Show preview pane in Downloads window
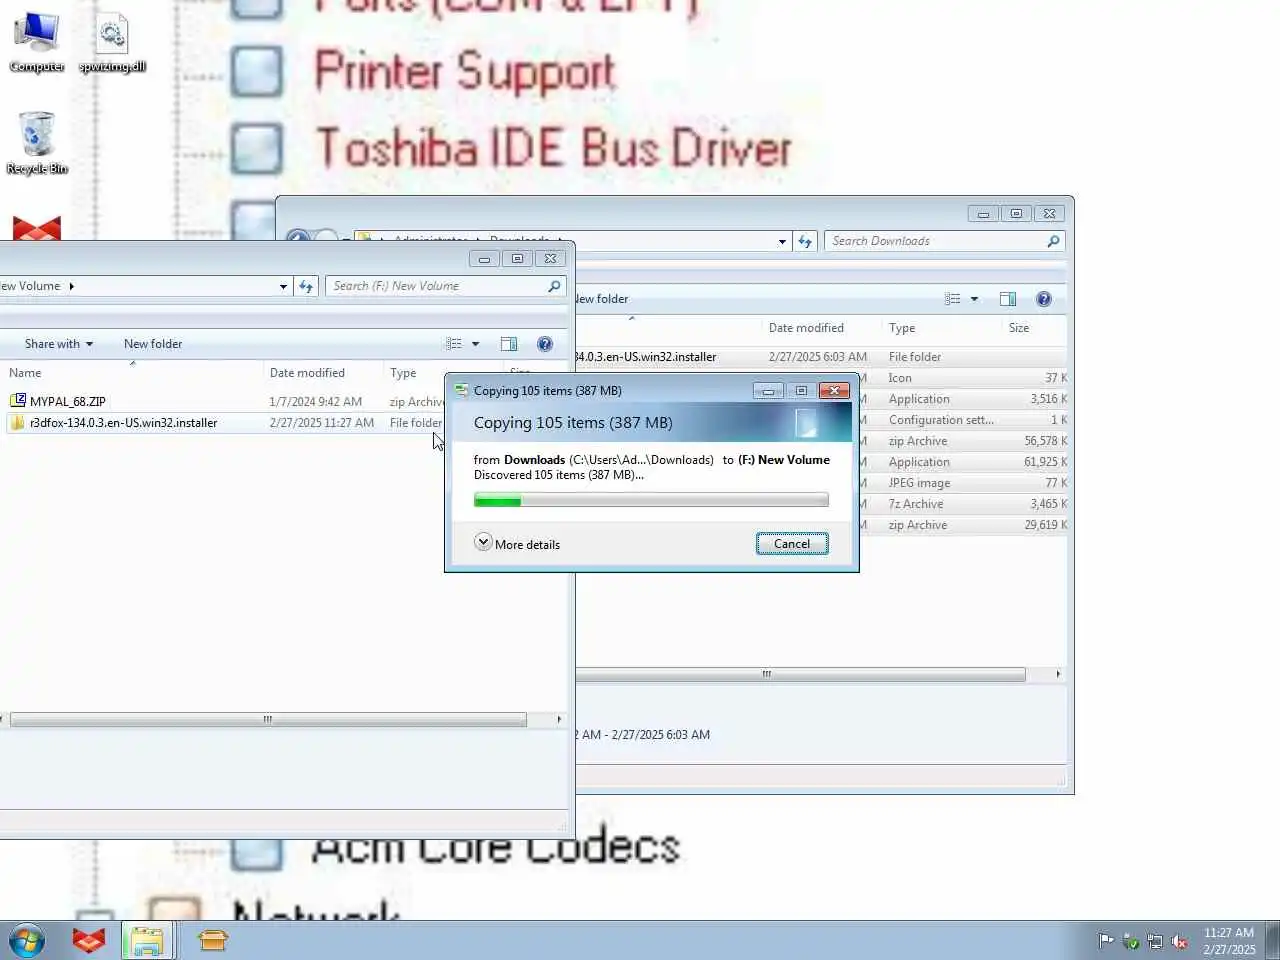This screenshot has height=960, width=1280. point(1008,299)
